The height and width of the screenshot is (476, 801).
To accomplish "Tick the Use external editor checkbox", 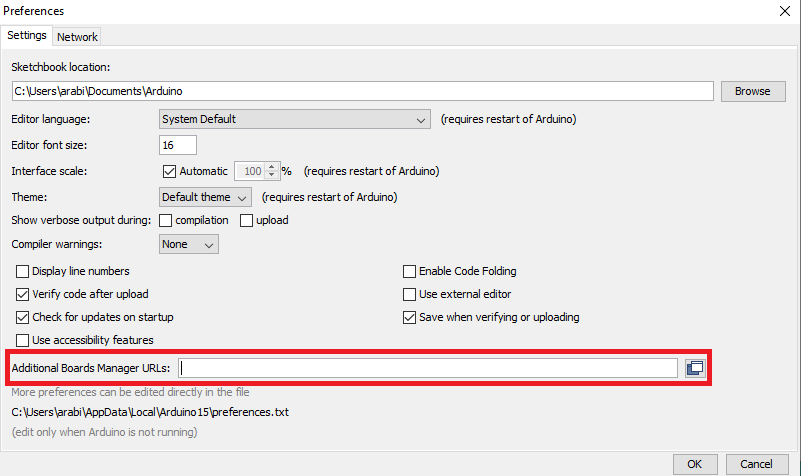I will [x=409, y=294].
